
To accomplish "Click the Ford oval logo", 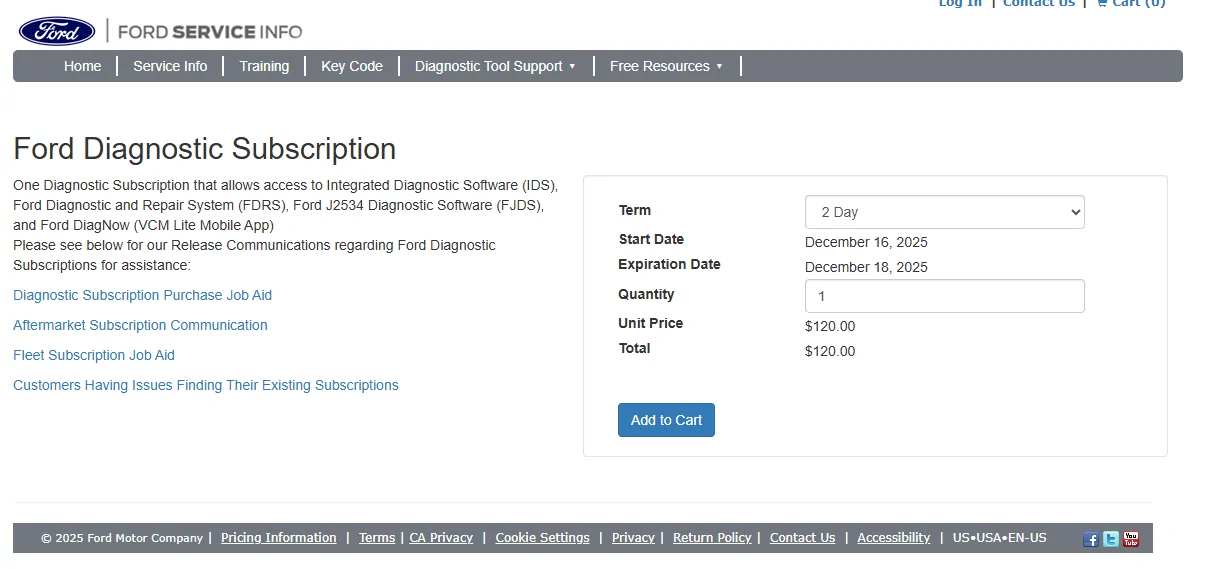I will (57, 31).
